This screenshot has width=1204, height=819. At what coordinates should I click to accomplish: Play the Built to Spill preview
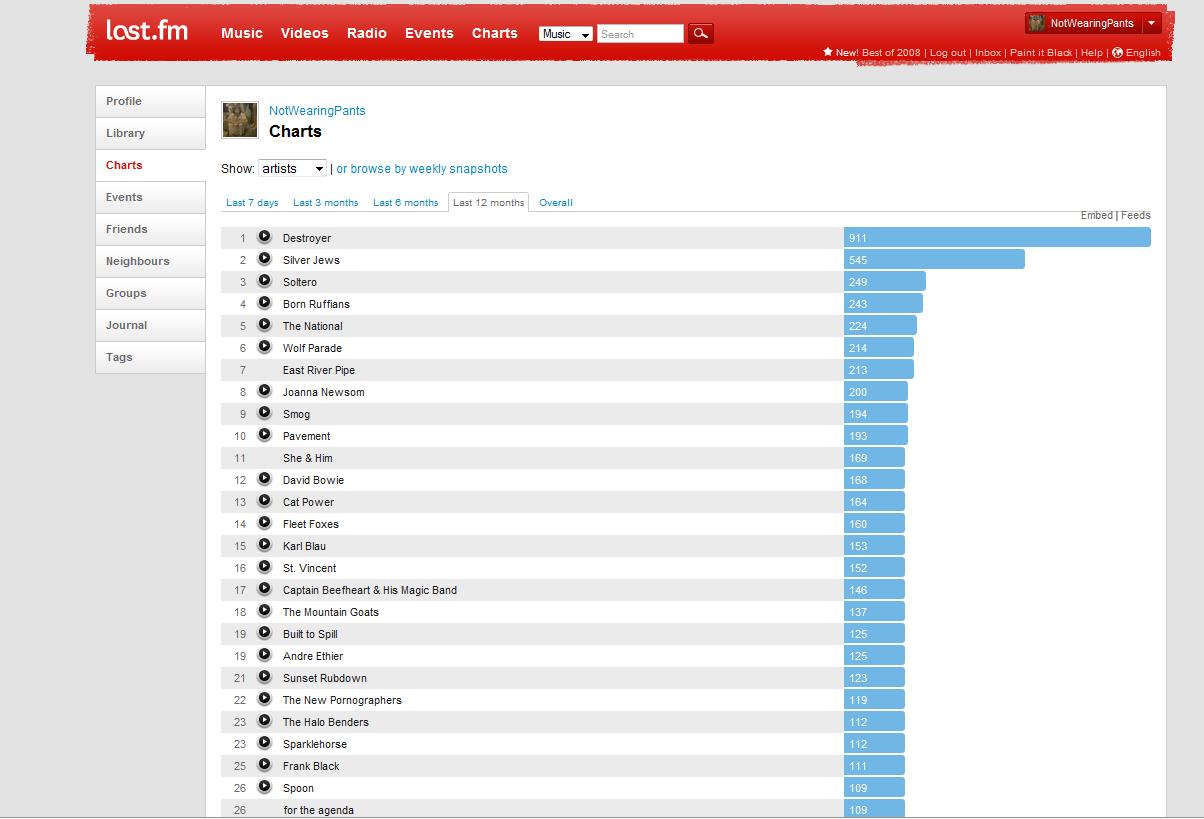click(264, 632)
